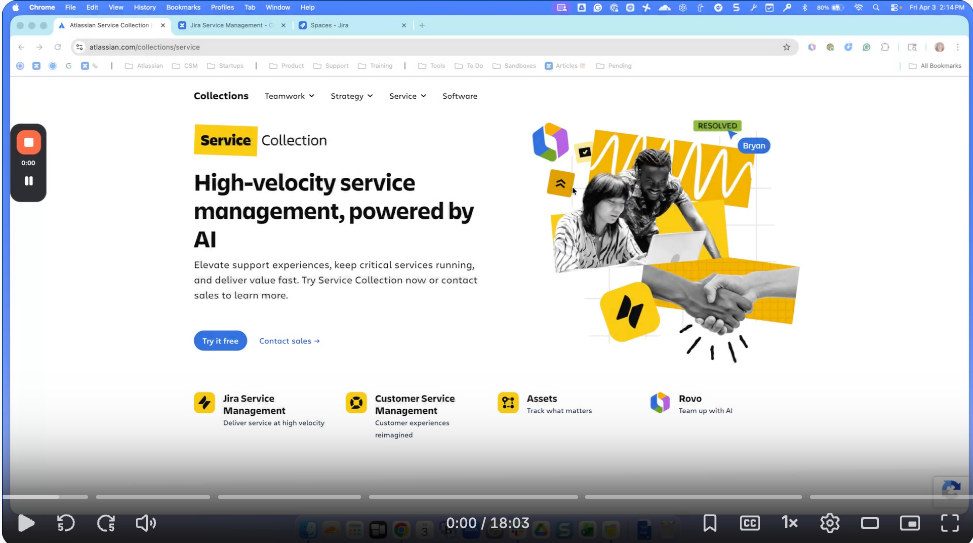Reload the current page
Screen dimensions: 973x543
click(58, 47)
